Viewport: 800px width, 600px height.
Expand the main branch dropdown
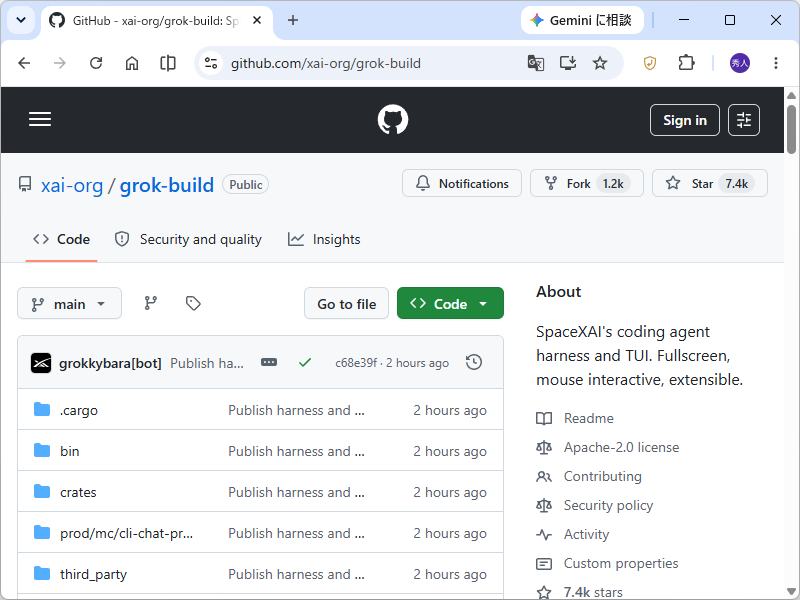coord(69,304)
